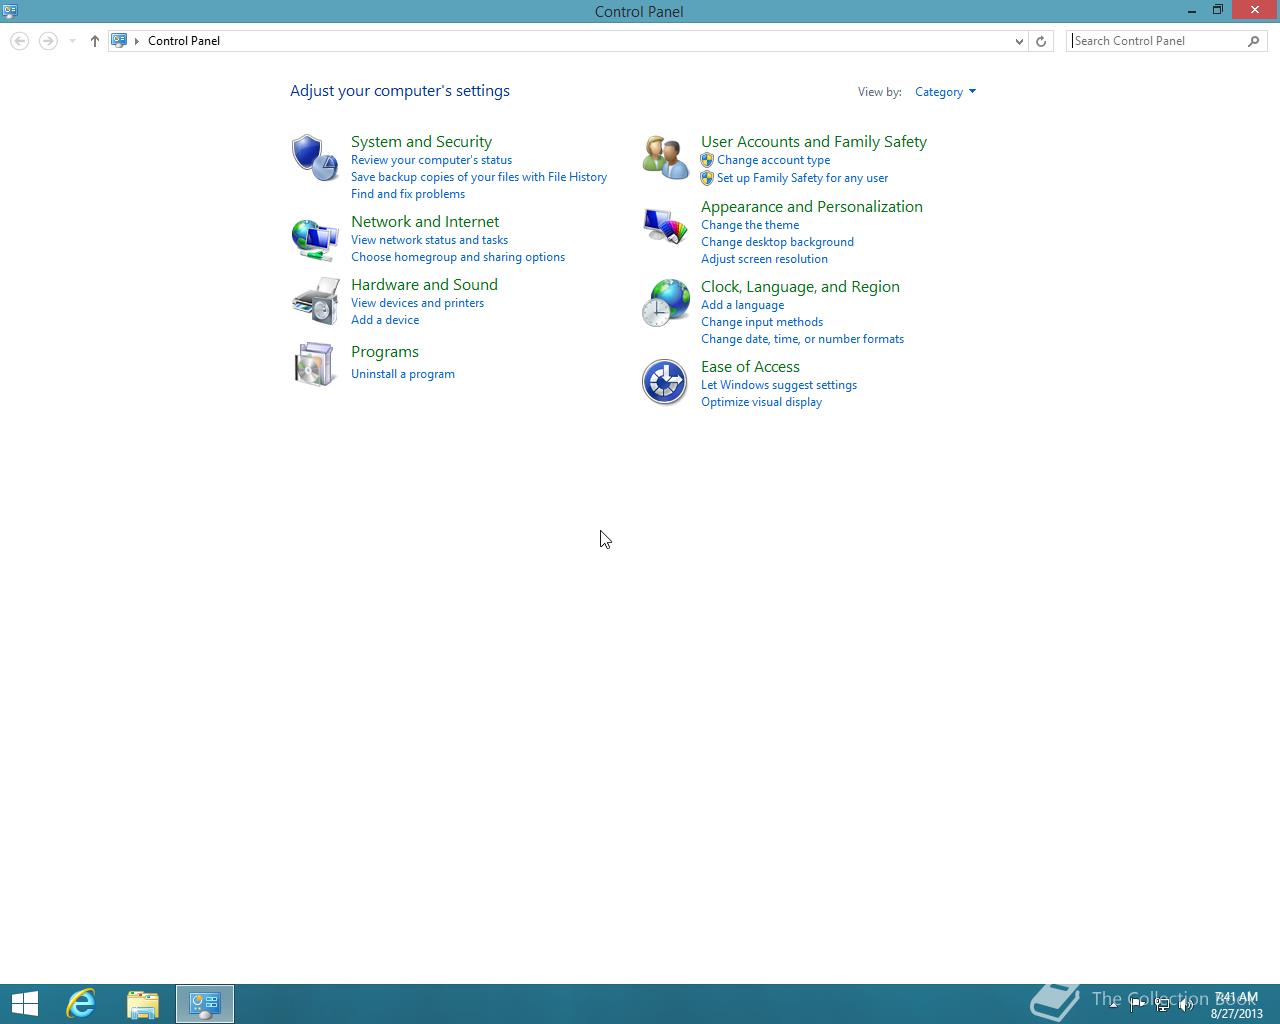The width and height of the screenshot is (1280, 1024).
Task: Show hidden tray icons arrow
Action: coord(1114,1005)
